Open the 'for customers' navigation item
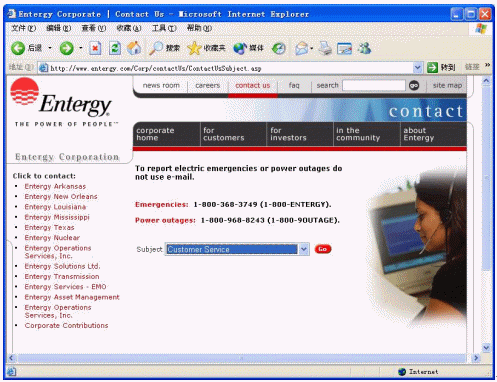The height and width of the screenshot is (382, 497). (224, 134)
